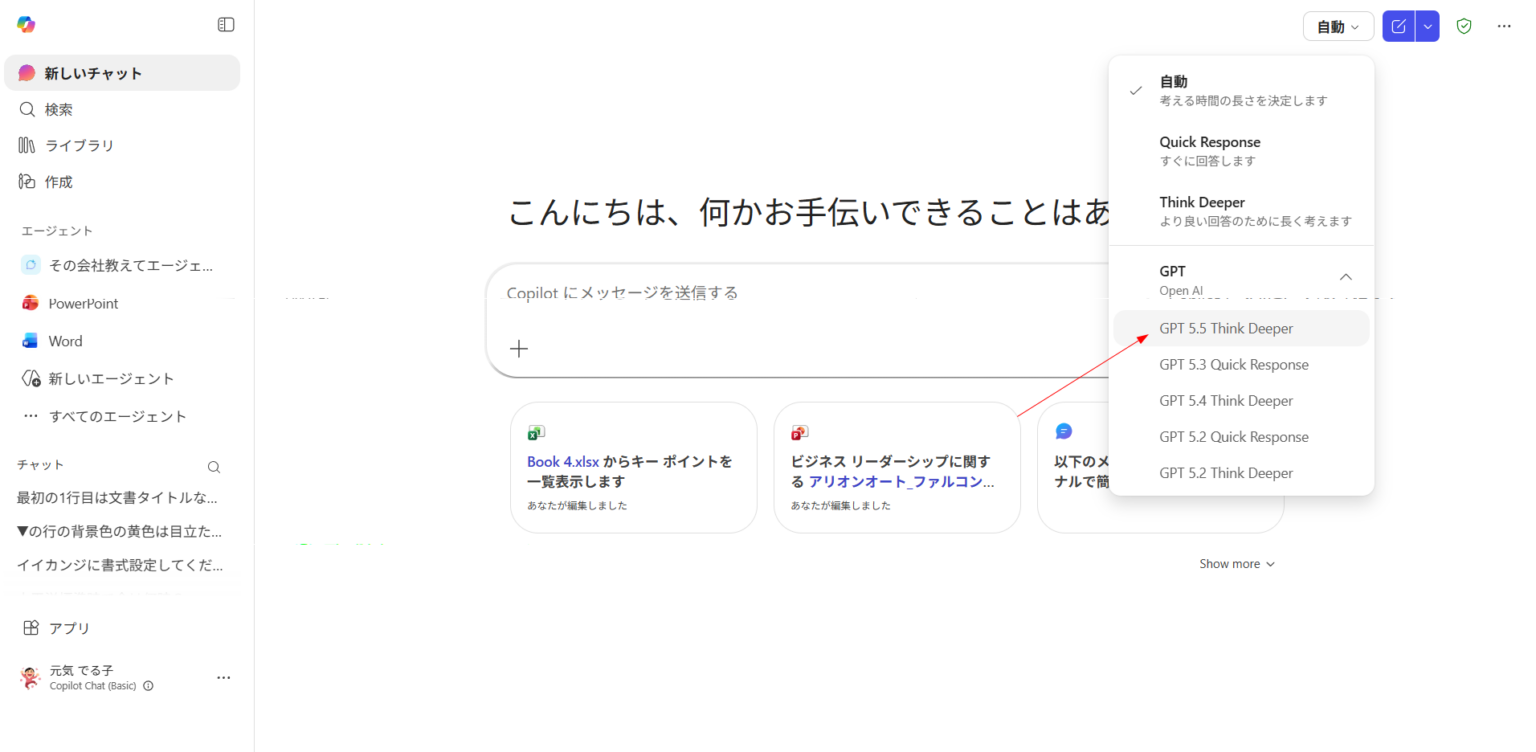1536x752 pixels.
Task: Expand the new chat dropdown arrow
Action: [1428, 27]
